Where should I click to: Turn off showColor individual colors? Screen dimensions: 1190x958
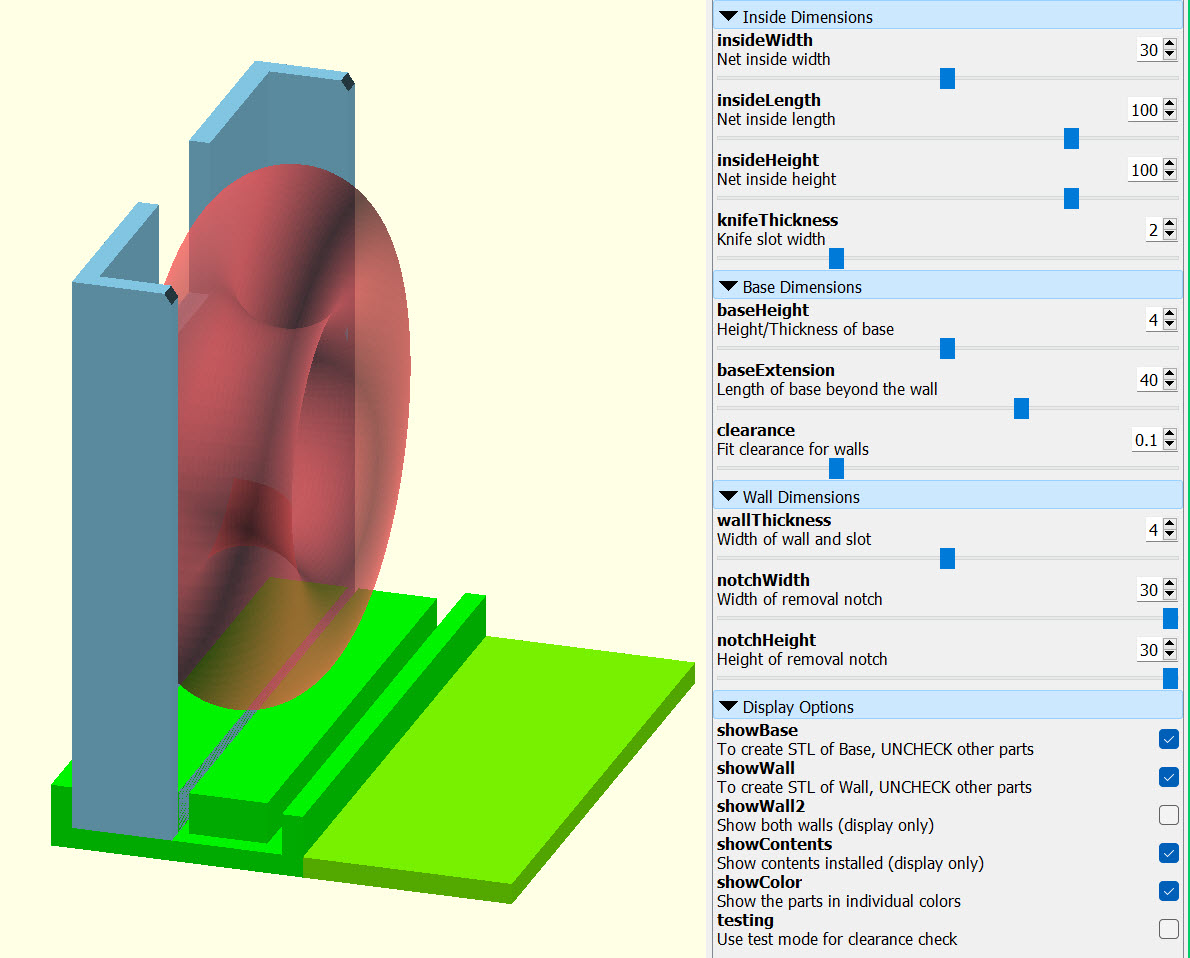click(1168, 891)
